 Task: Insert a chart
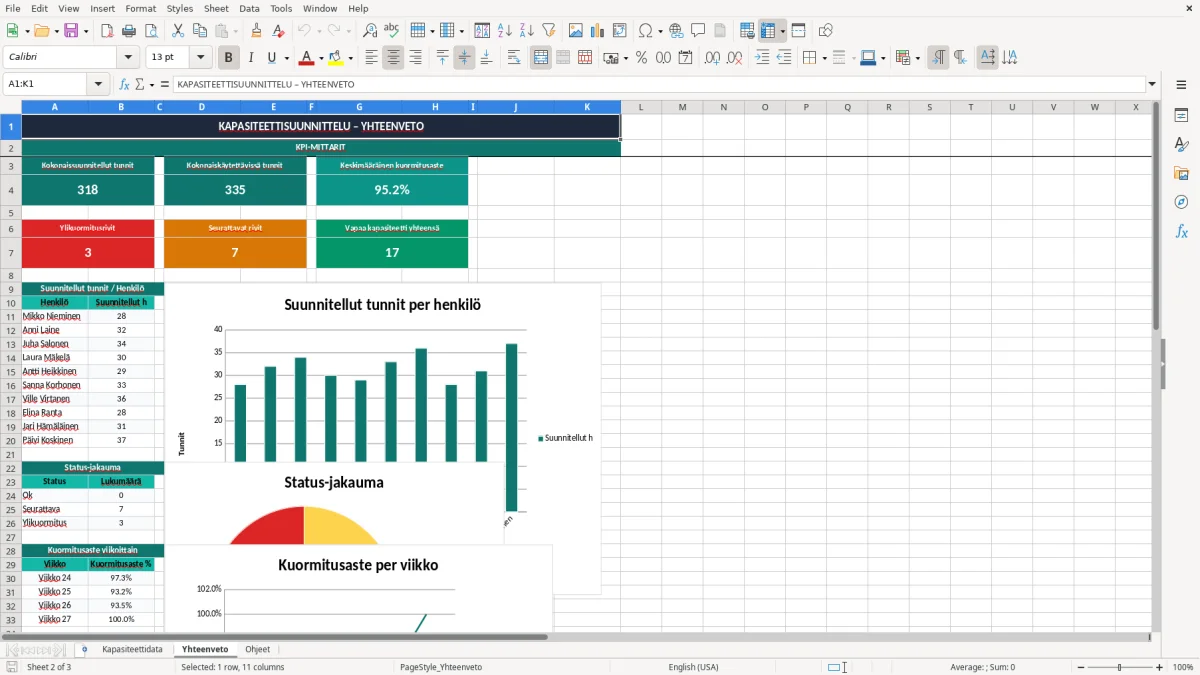click(598, 31)
